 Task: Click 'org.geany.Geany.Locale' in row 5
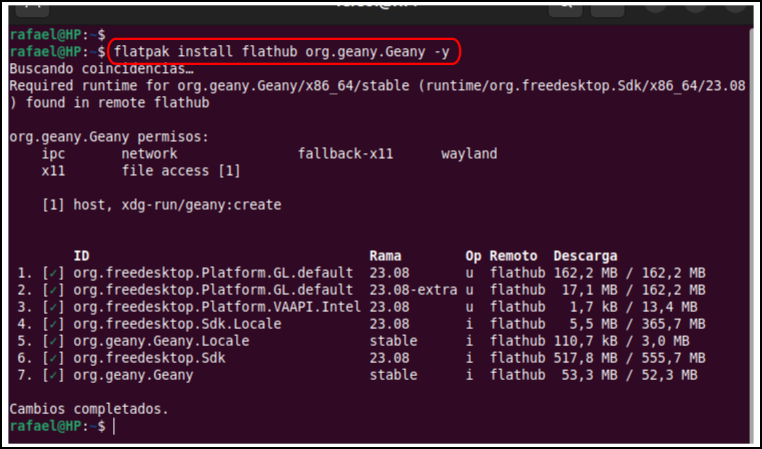click(161, 341)
